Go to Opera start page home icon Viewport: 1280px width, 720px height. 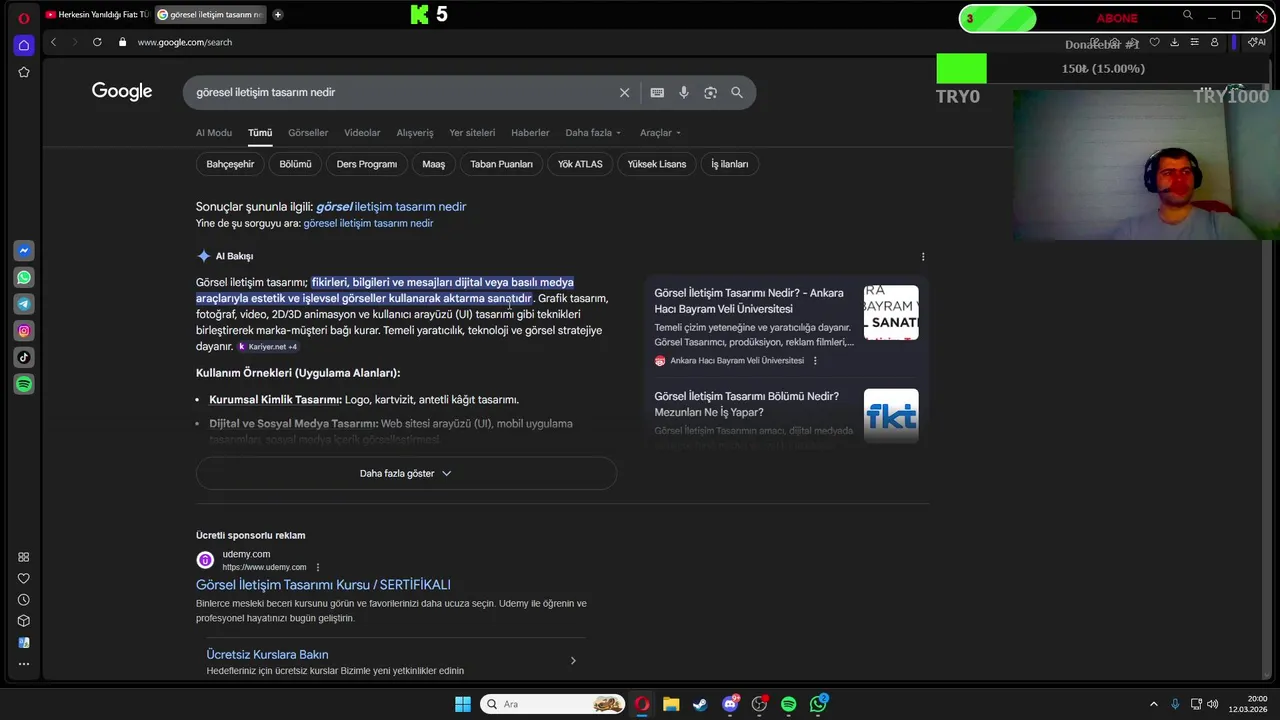24,45
